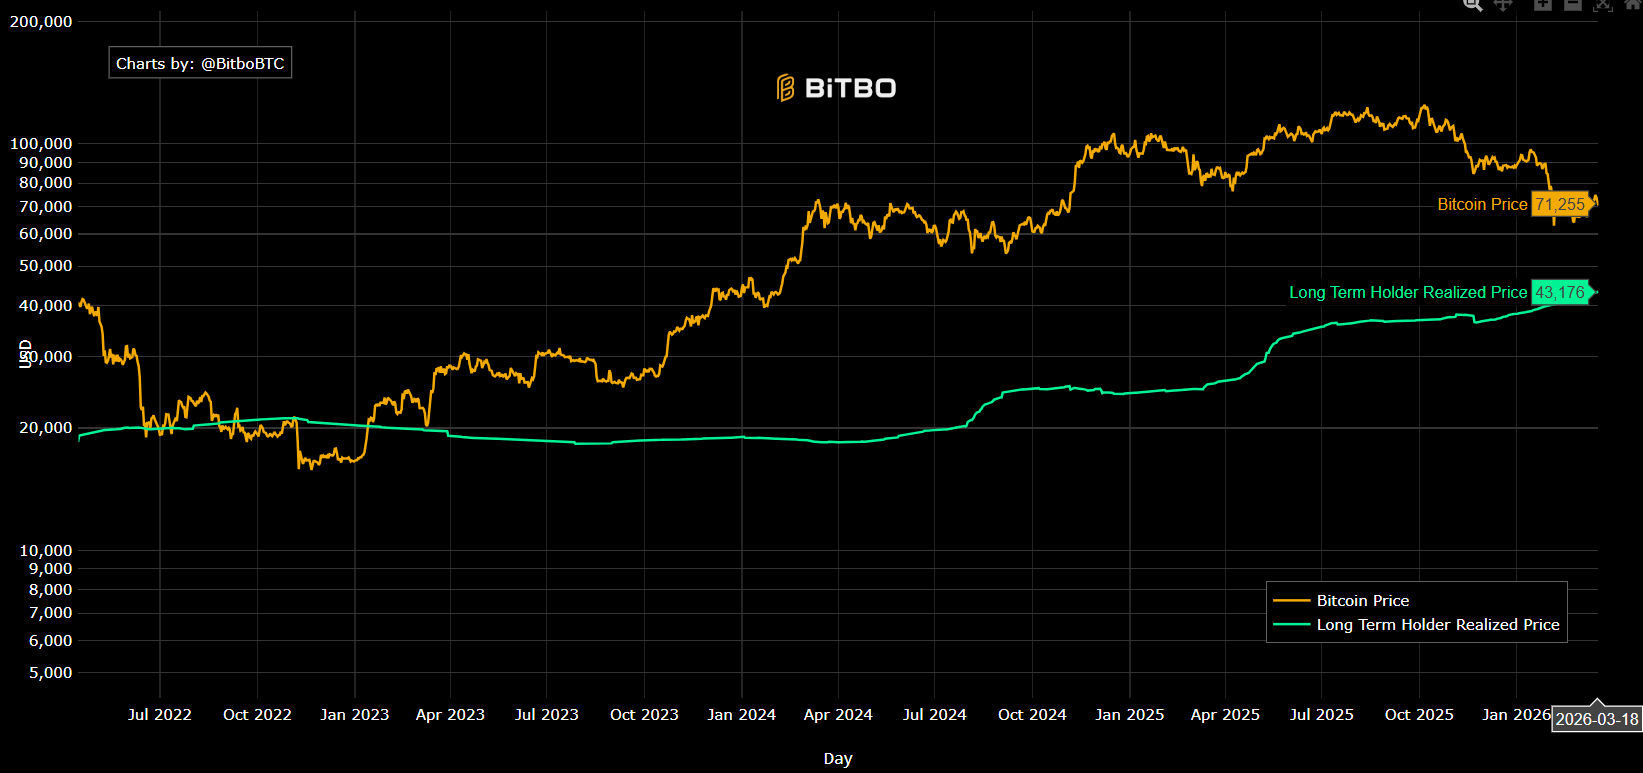Click the 100,000 y-axis label

[x=41, y=143]
